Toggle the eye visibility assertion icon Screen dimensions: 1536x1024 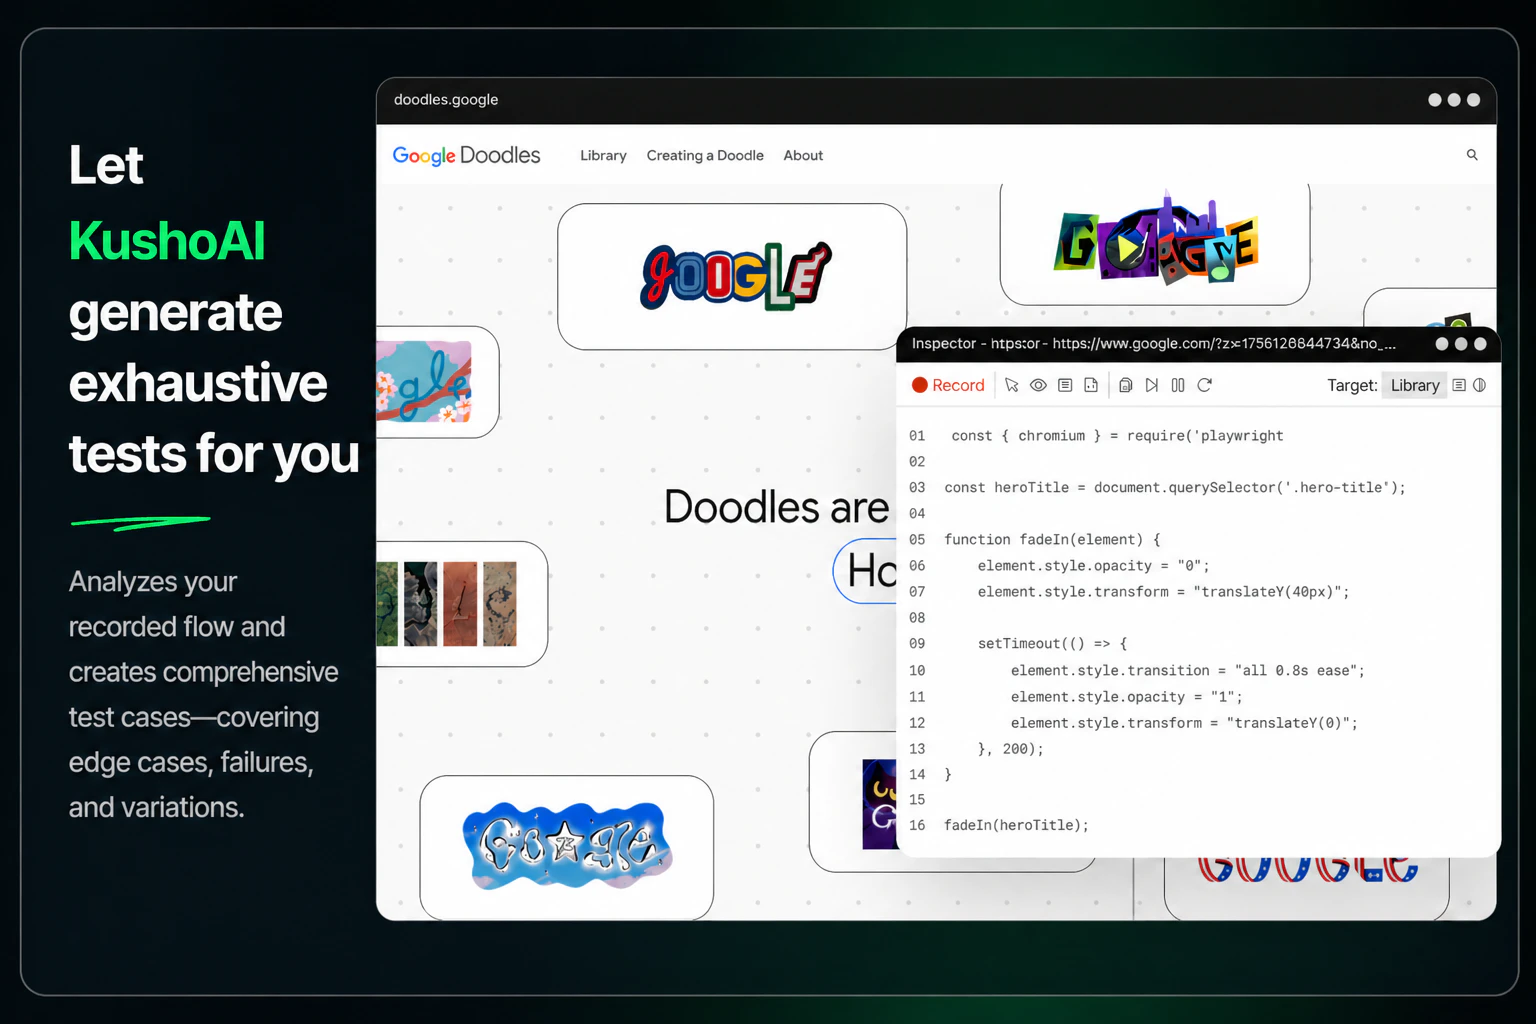(x=1038, y=385)
